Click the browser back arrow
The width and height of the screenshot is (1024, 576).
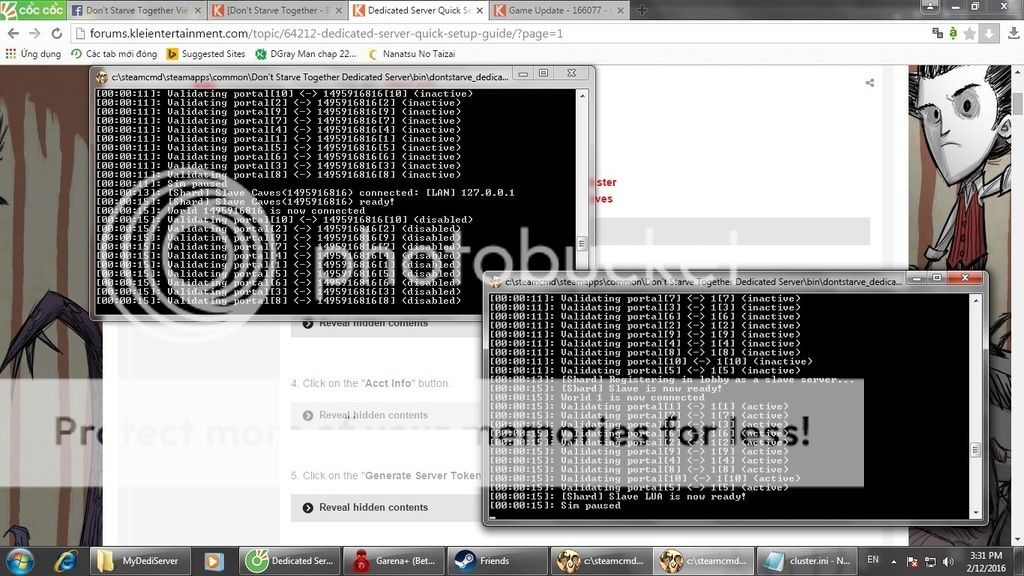(x=14, y=33)
